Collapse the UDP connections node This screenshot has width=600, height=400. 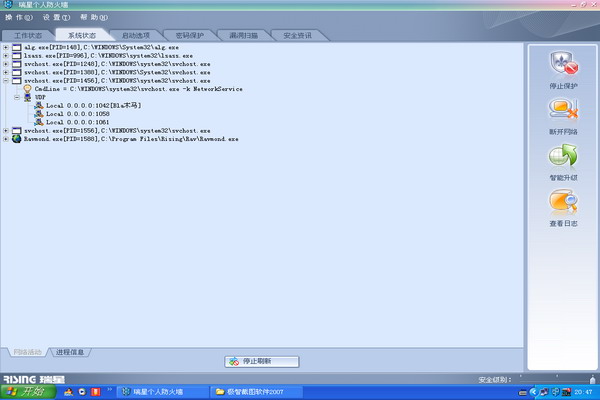(x=17, y=97)
